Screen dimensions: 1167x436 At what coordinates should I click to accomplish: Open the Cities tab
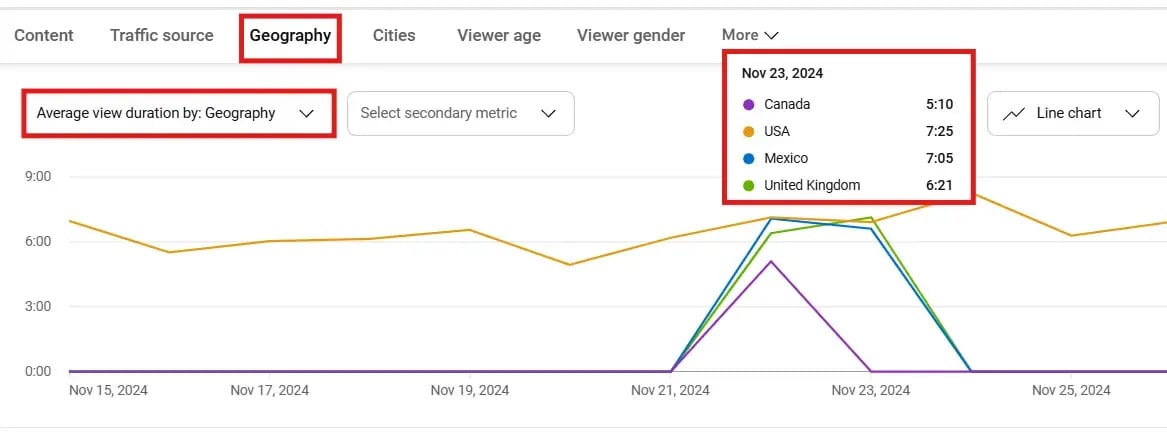(394, 35)
